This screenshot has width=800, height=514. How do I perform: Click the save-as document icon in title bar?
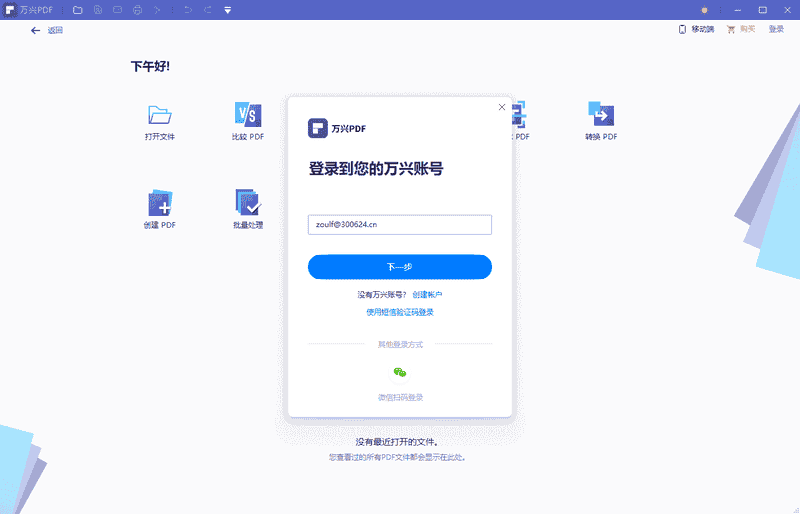pos(97,10)
